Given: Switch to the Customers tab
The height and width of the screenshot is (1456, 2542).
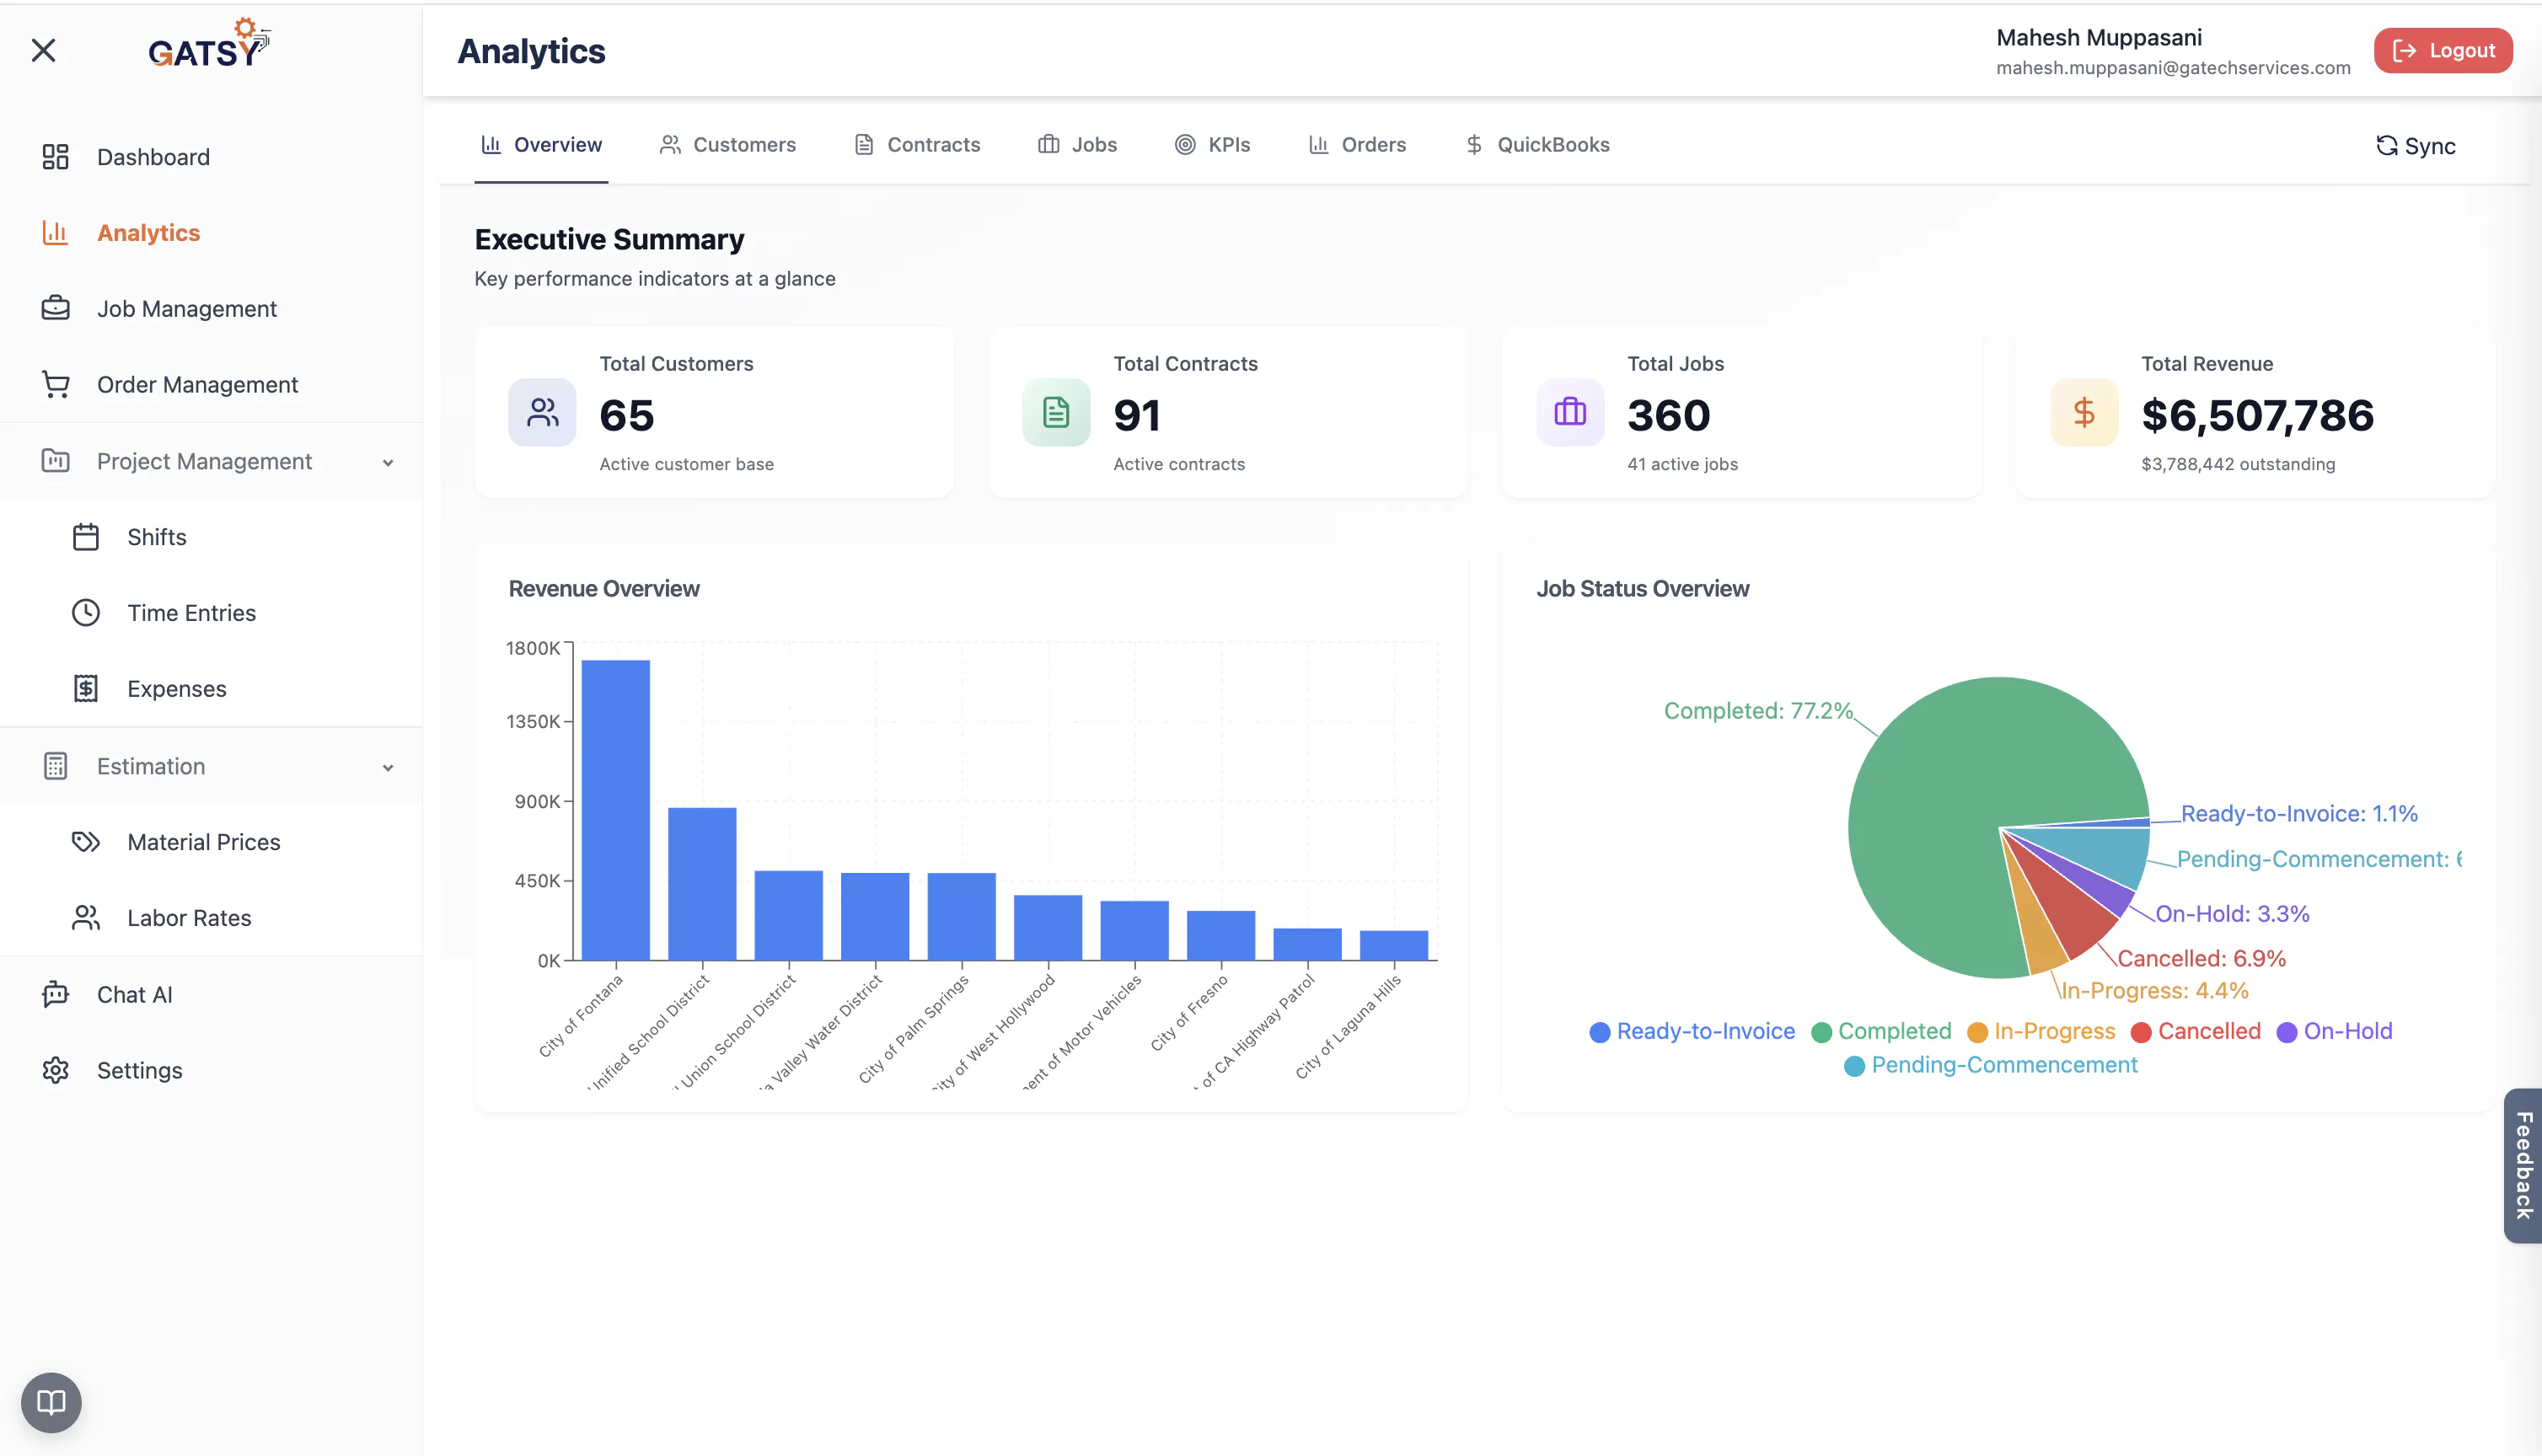Looking at the screenshot, I should tap(727, 145).
